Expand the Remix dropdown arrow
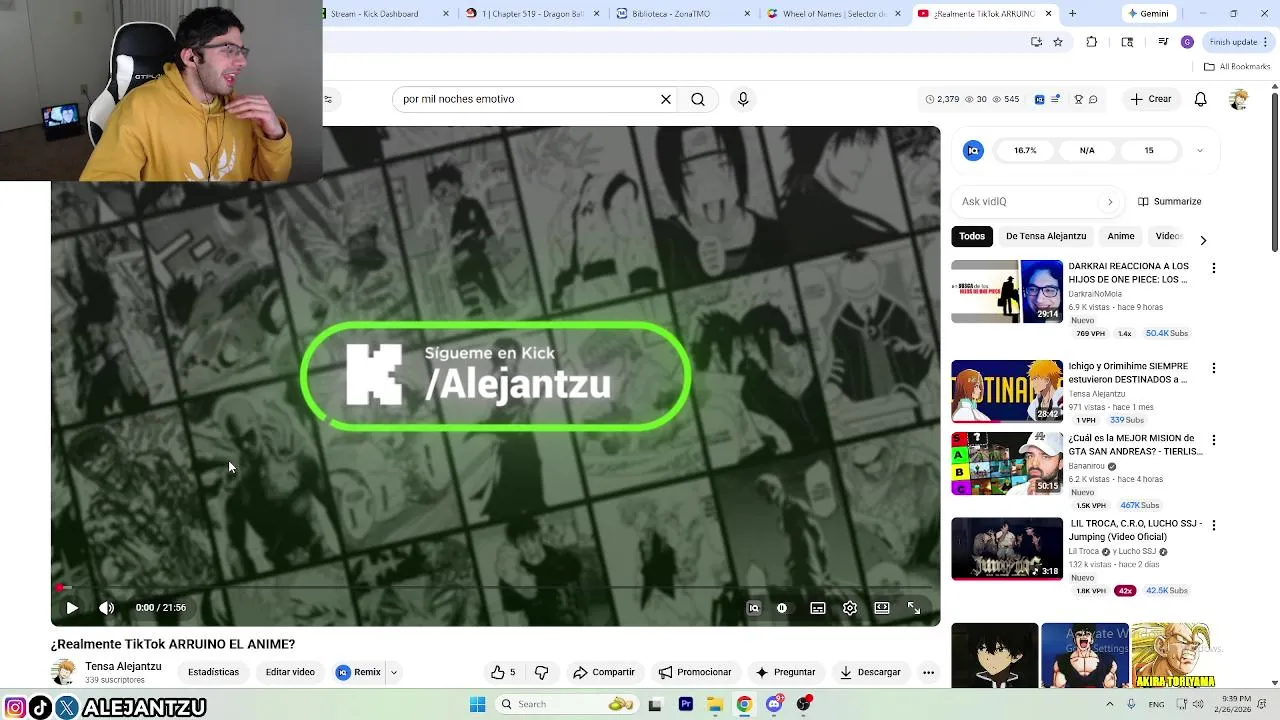The height and width of the screenshot is (720, 1280). point(394,672)
